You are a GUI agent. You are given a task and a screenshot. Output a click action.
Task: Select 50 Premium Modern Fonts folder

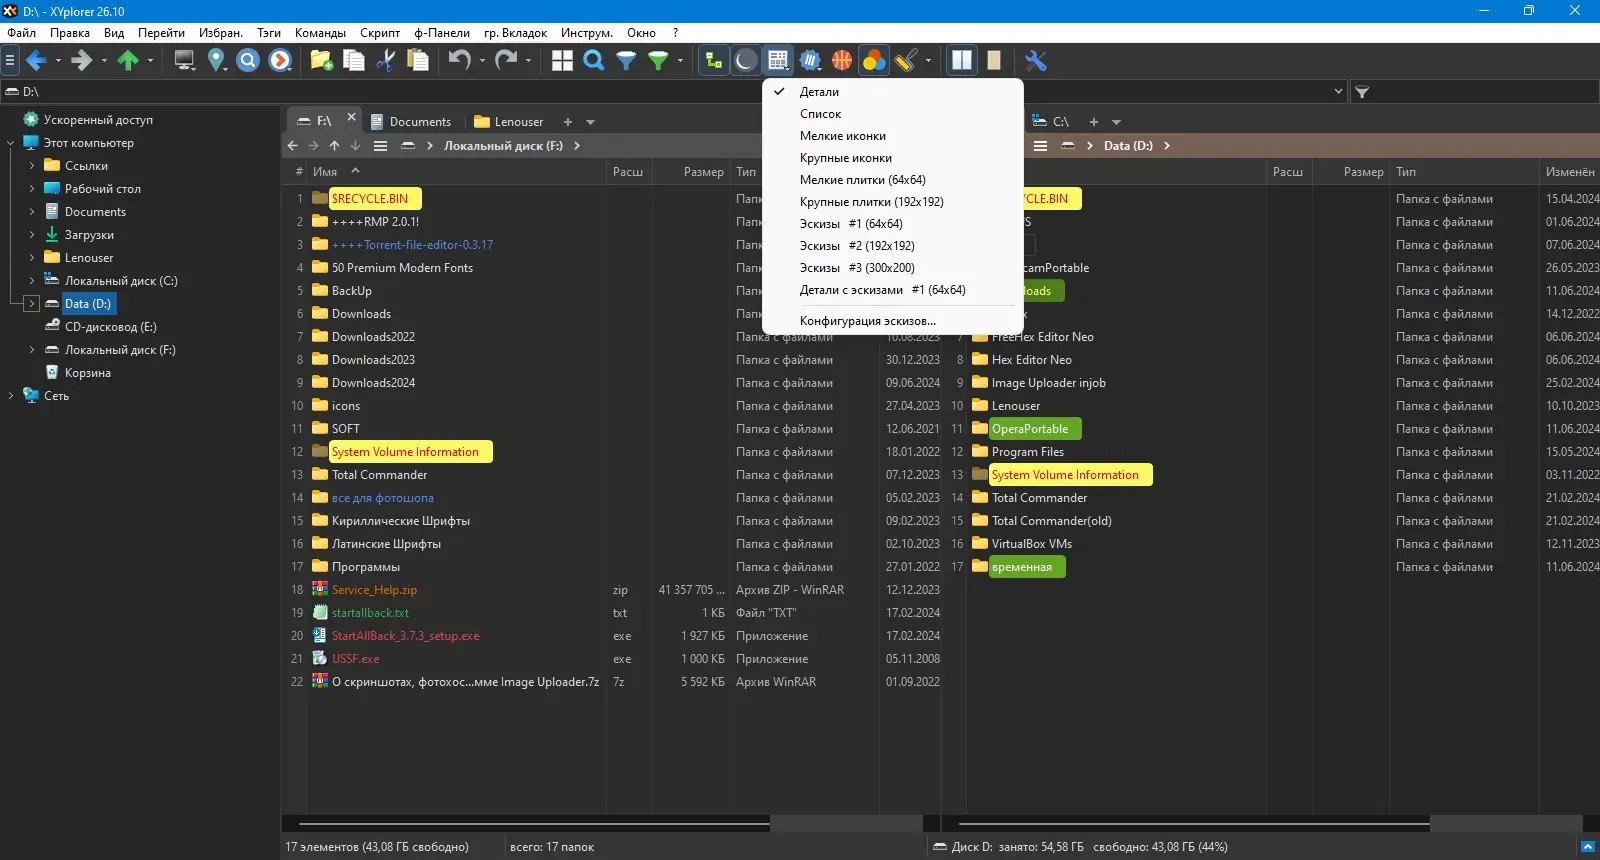(x=402, y=268)
